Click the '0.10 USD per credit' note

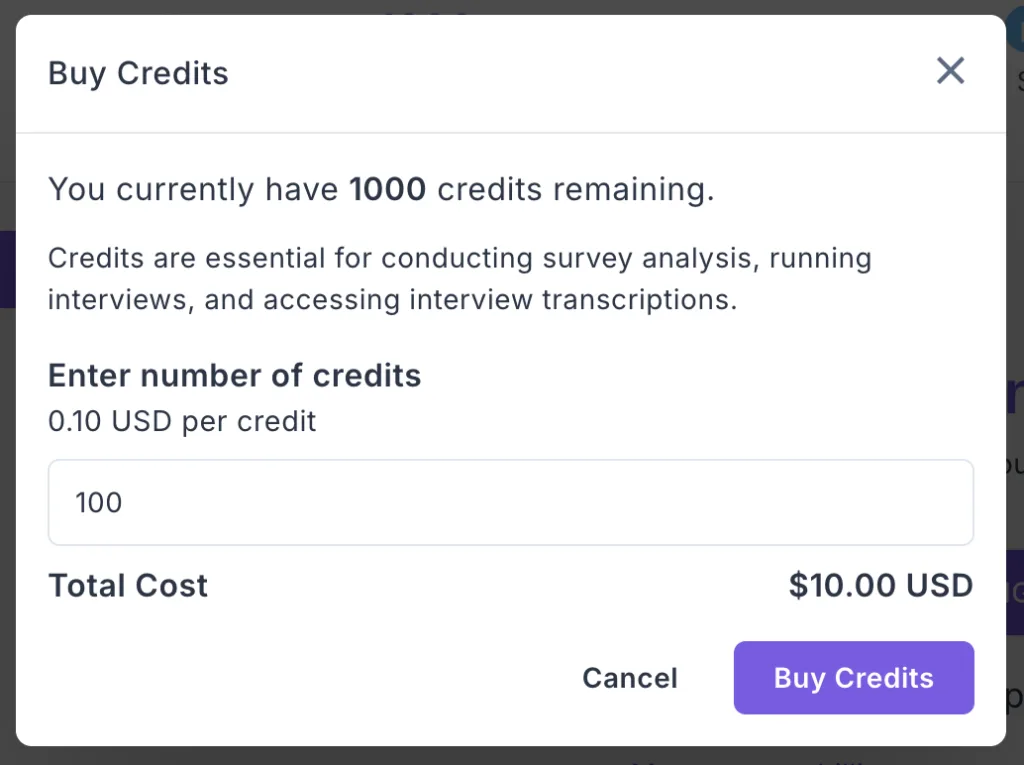pos(182,421)
